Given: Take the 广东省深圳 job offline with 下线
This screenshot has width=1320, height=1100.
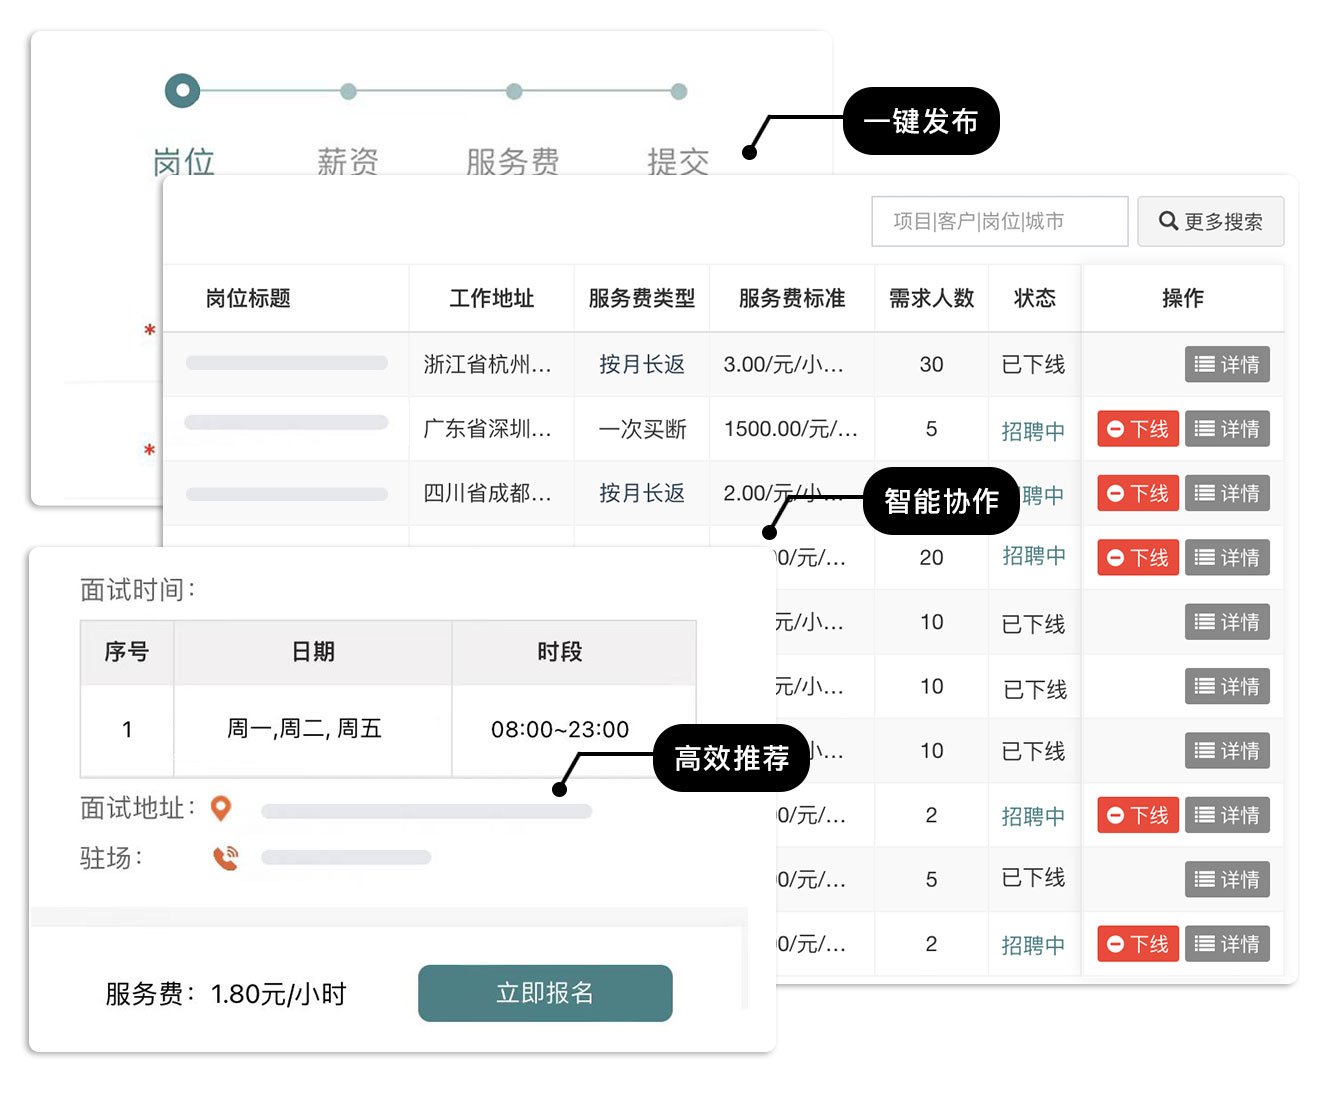Looking at the screenshot, I should 1138,429.
